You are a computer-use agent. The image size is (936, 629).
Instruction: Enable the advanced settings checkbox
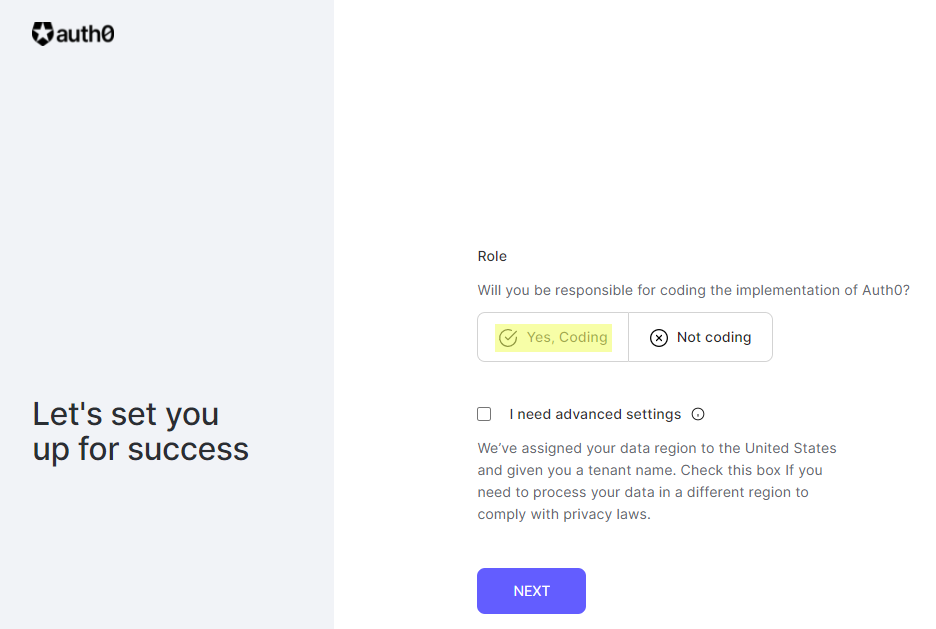click(x=485, y=414)
